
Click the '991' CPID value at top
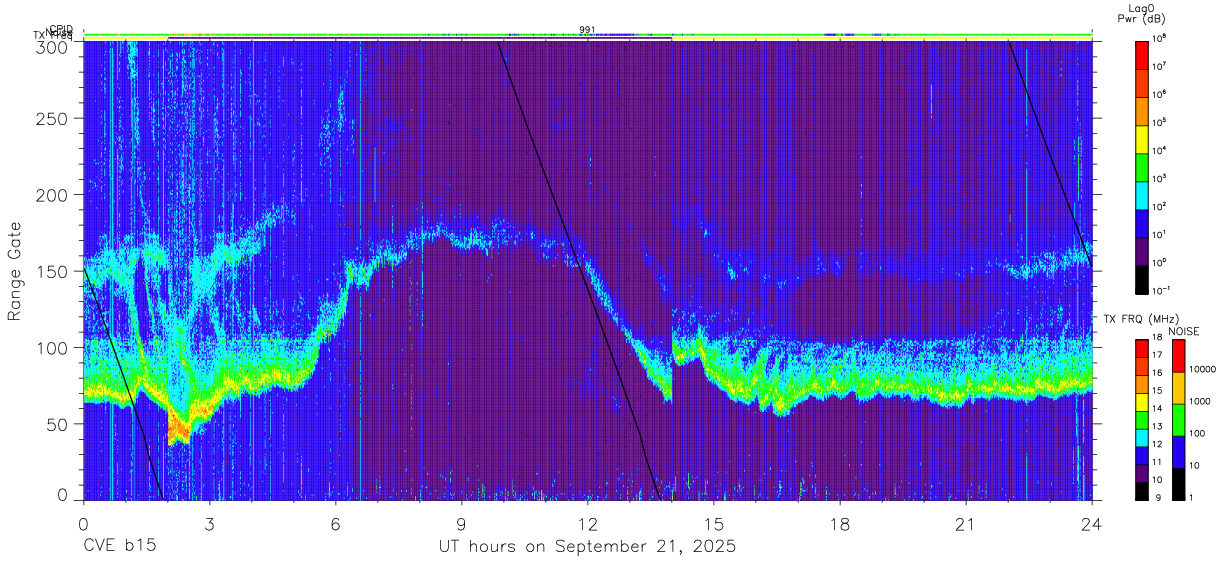587,30
